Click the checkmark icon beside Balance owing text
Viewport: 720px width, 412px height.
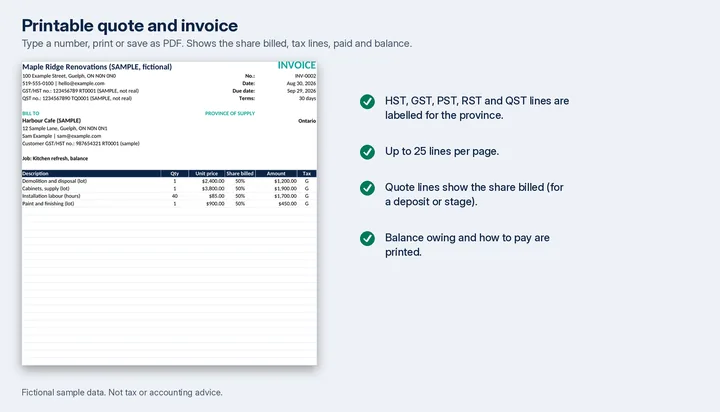tap(367, 238)
